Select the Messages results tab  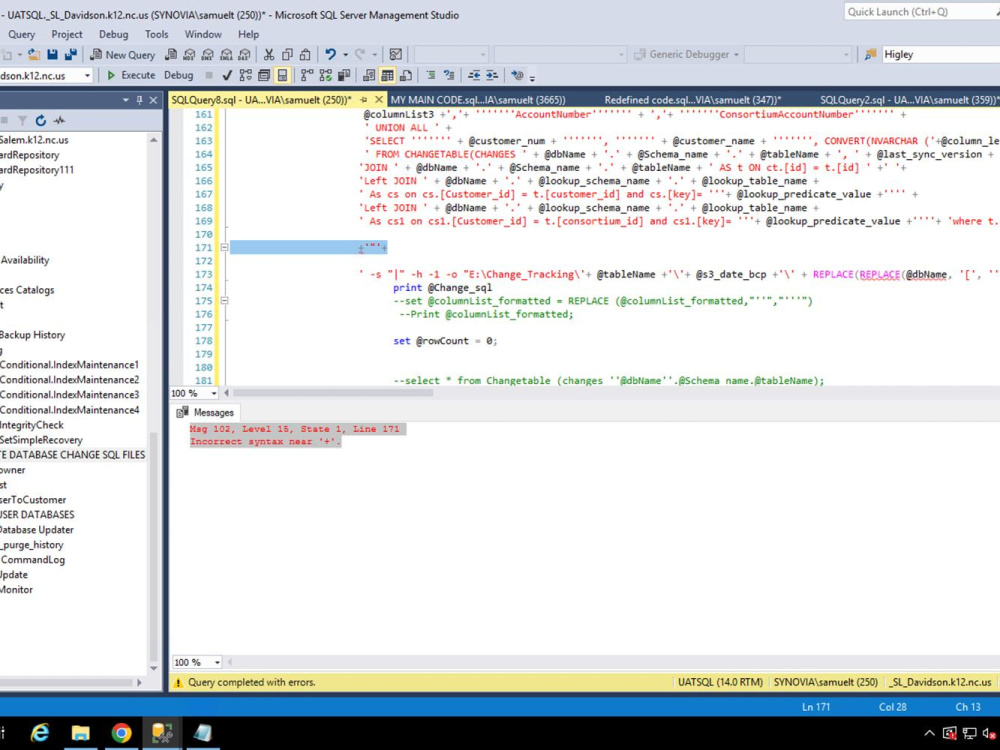tap(206, 413)
